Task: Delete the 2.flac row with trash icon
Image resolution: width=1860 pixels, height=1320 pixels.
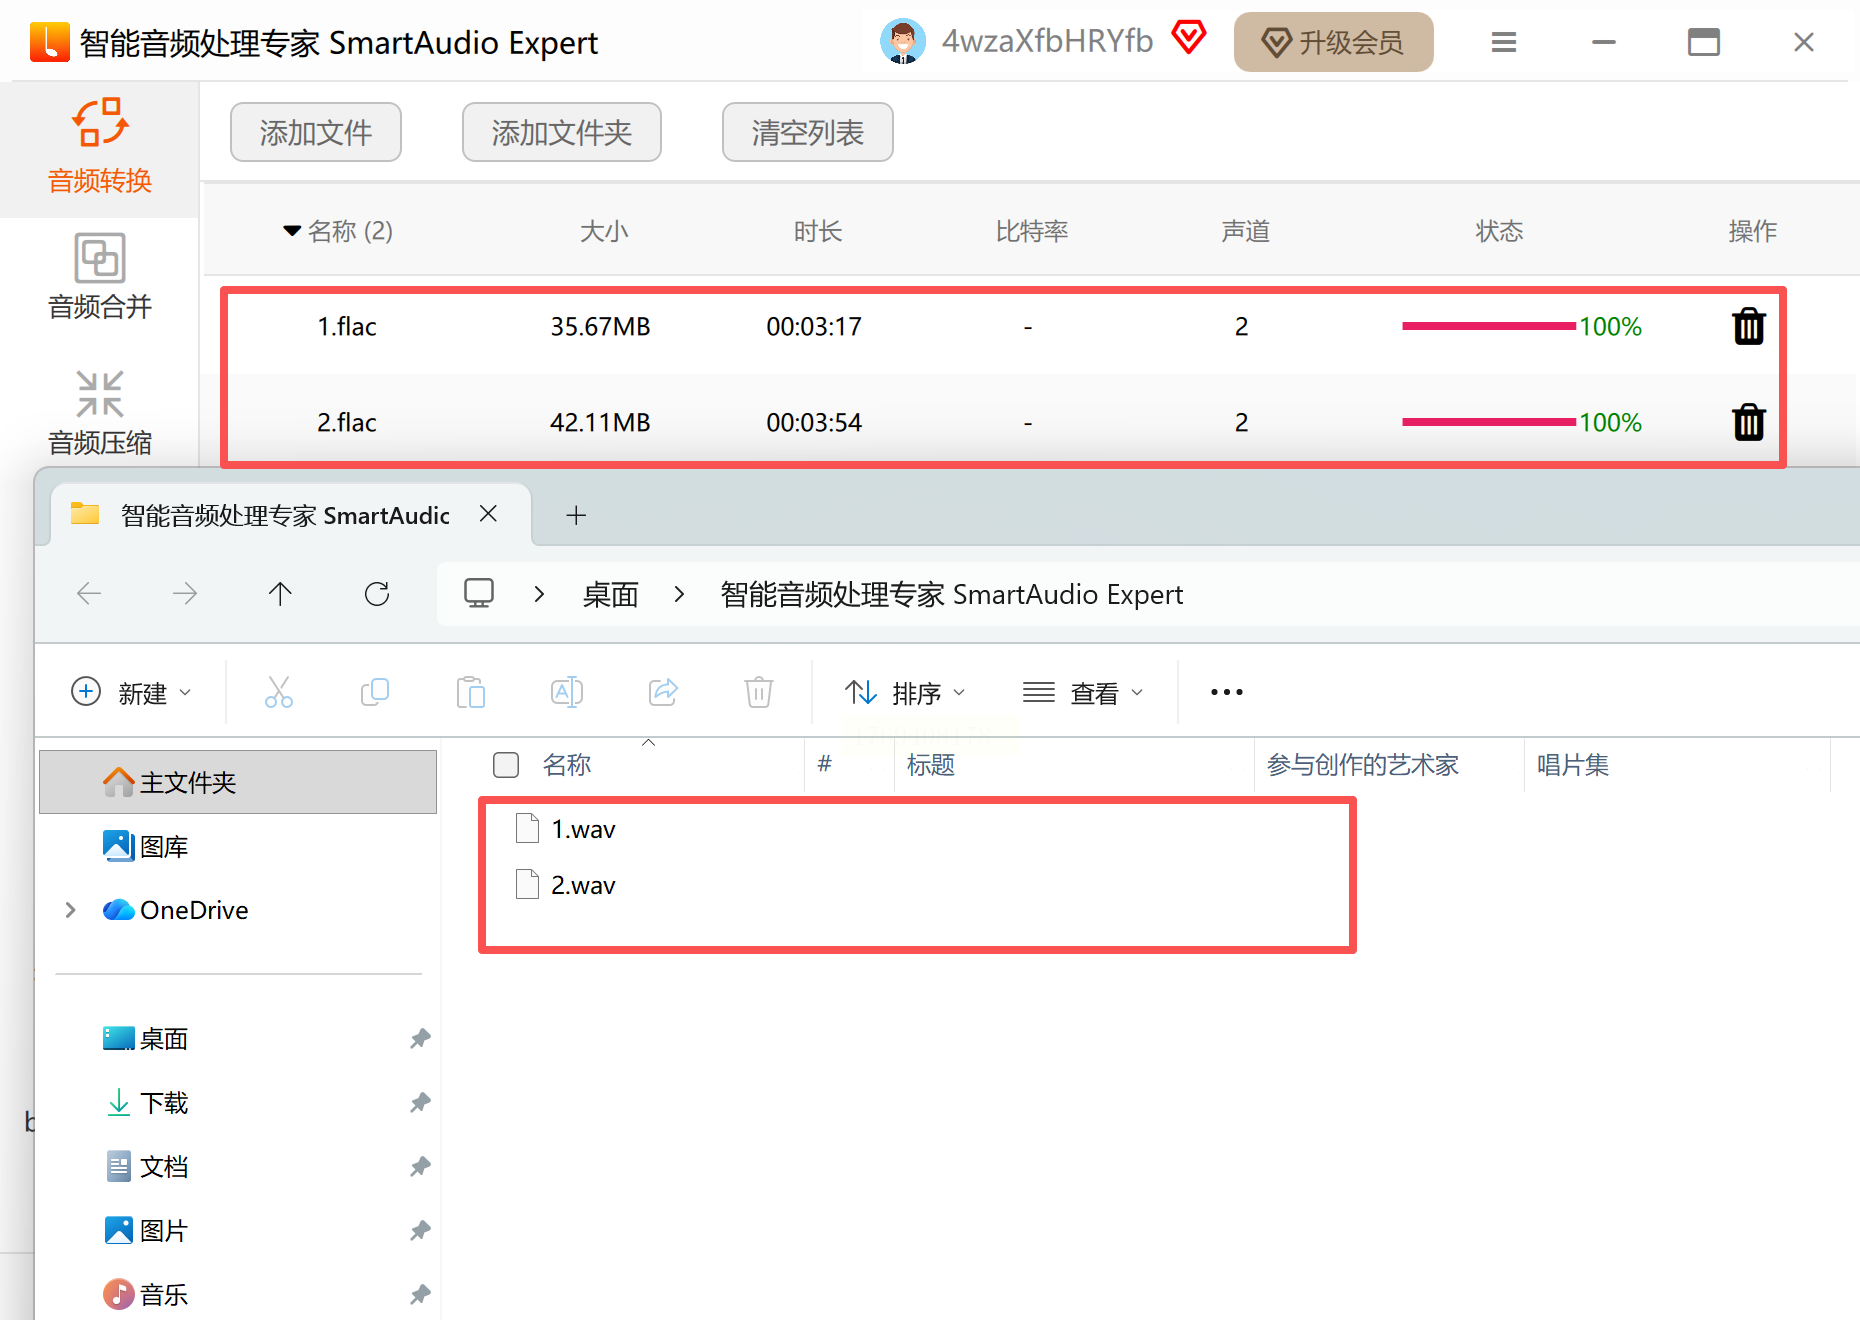Action: tap(1749, 422)
